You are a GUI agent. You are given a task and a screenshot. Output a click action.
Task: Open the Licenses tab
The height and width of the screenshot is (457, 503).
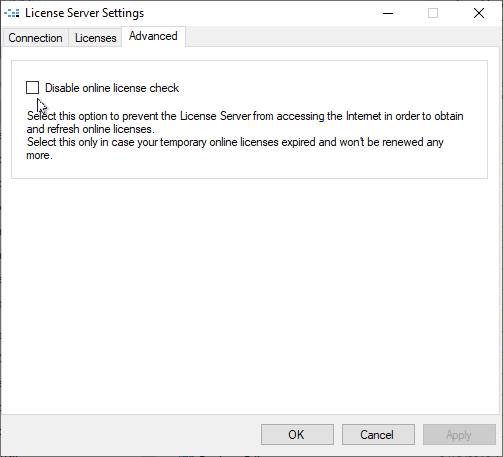(95, 38)
